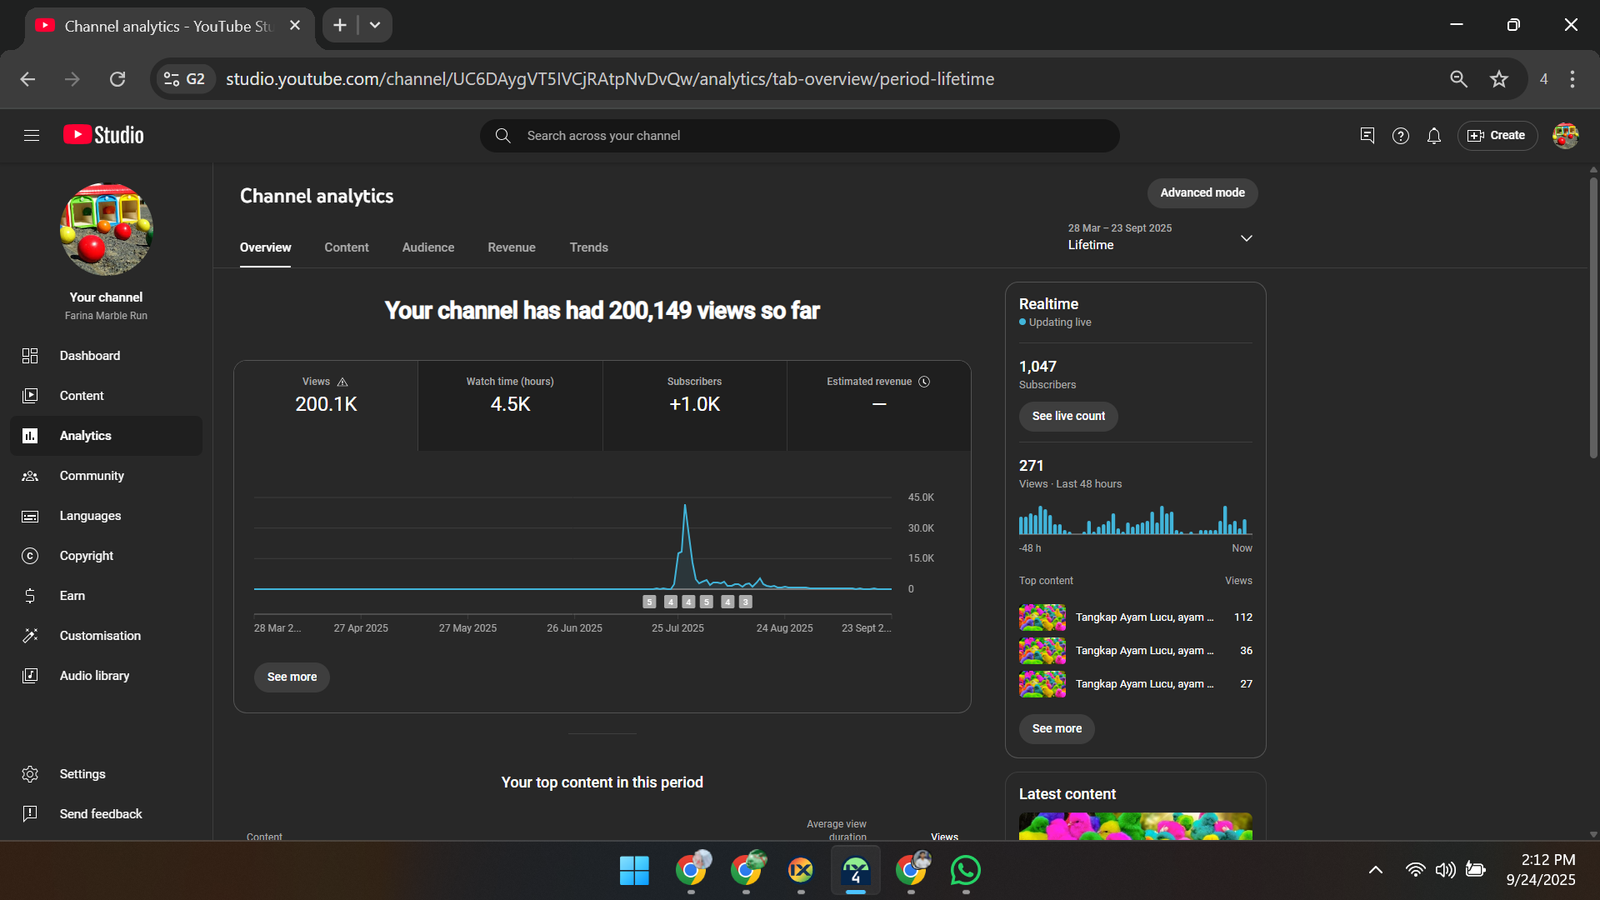This screenshot has height=900, width=1600.
Task: Open the Earn dollar section
Action: (x=72, y=596)
